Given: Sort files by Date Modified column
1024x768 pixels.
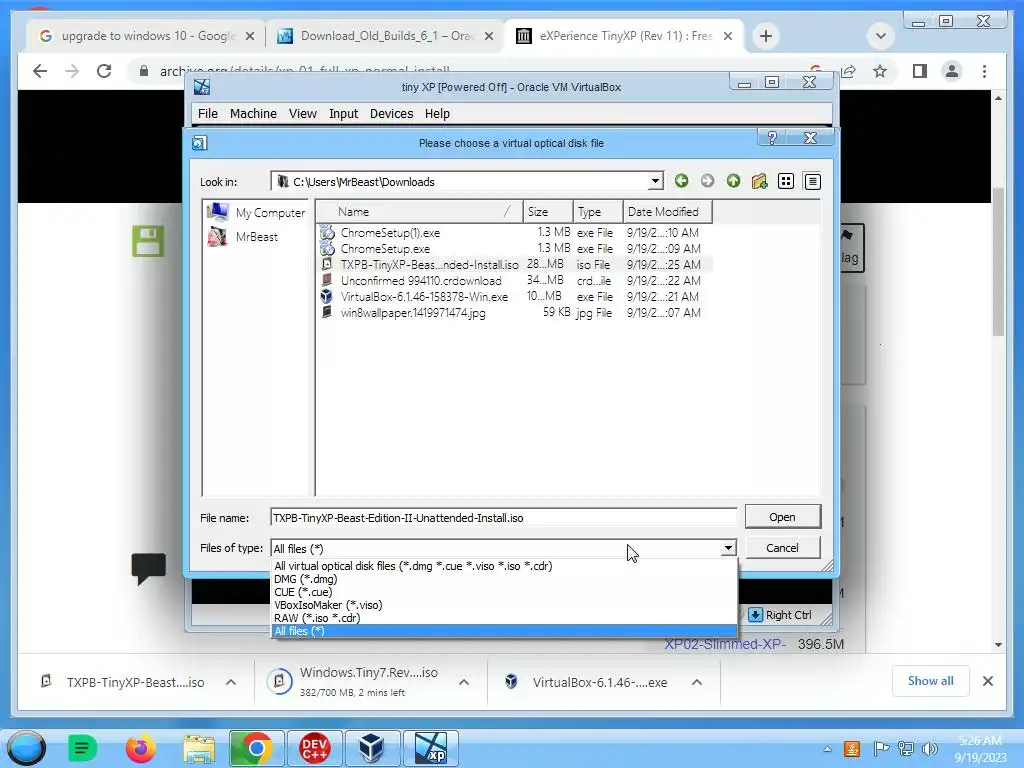Looking at the screenshot, I should click(667, 212).
